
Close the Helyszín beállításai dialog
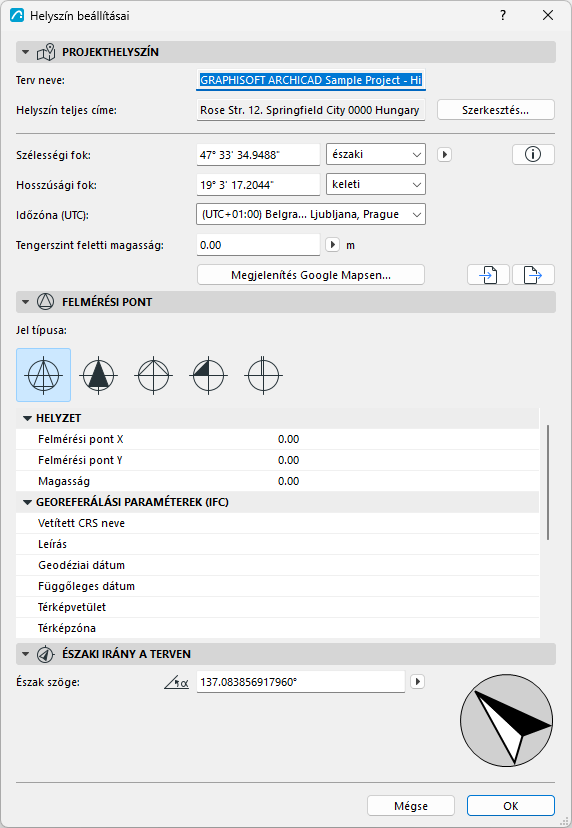(548, 15)
